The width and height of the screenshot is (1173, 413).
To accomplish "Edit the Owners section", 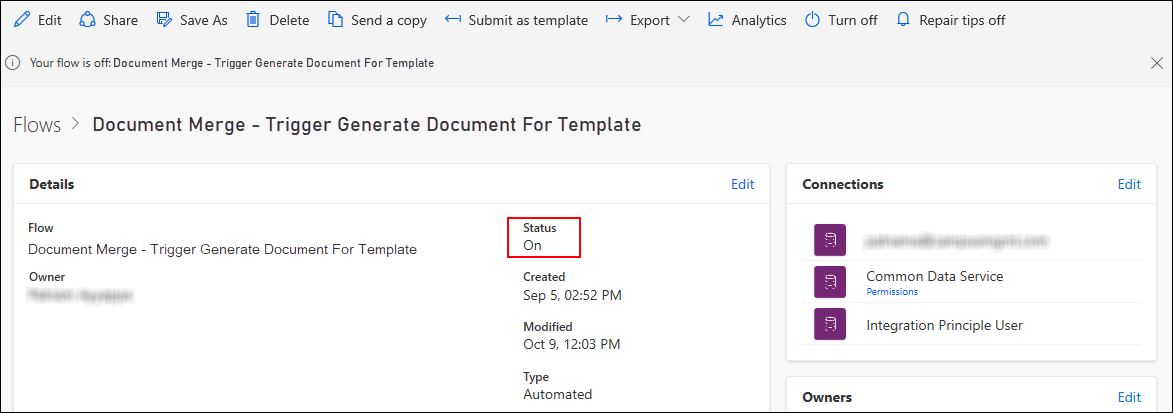I will [x=1128, y=397].
